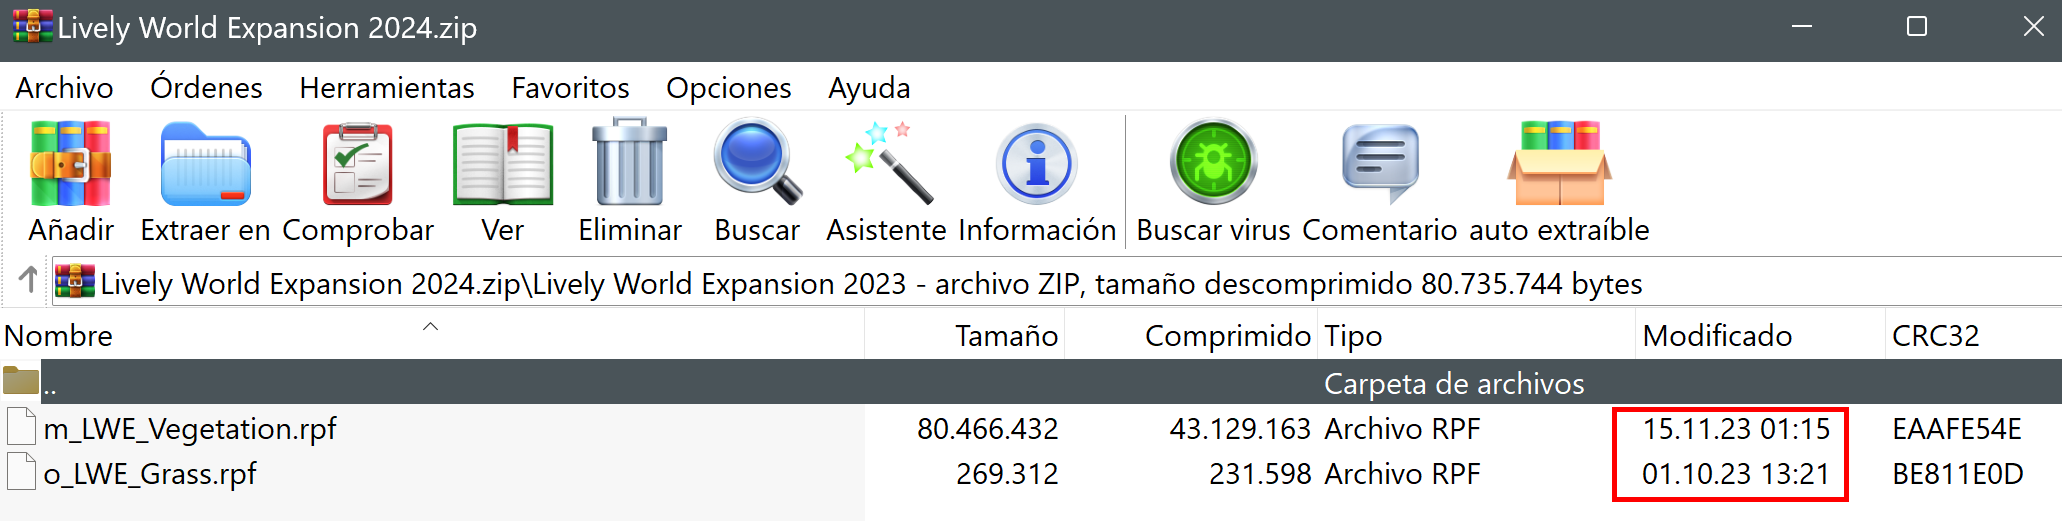Click the Eliminar trash bin icon
This screenshot has height=521, width=2062.
coord(630,163)
